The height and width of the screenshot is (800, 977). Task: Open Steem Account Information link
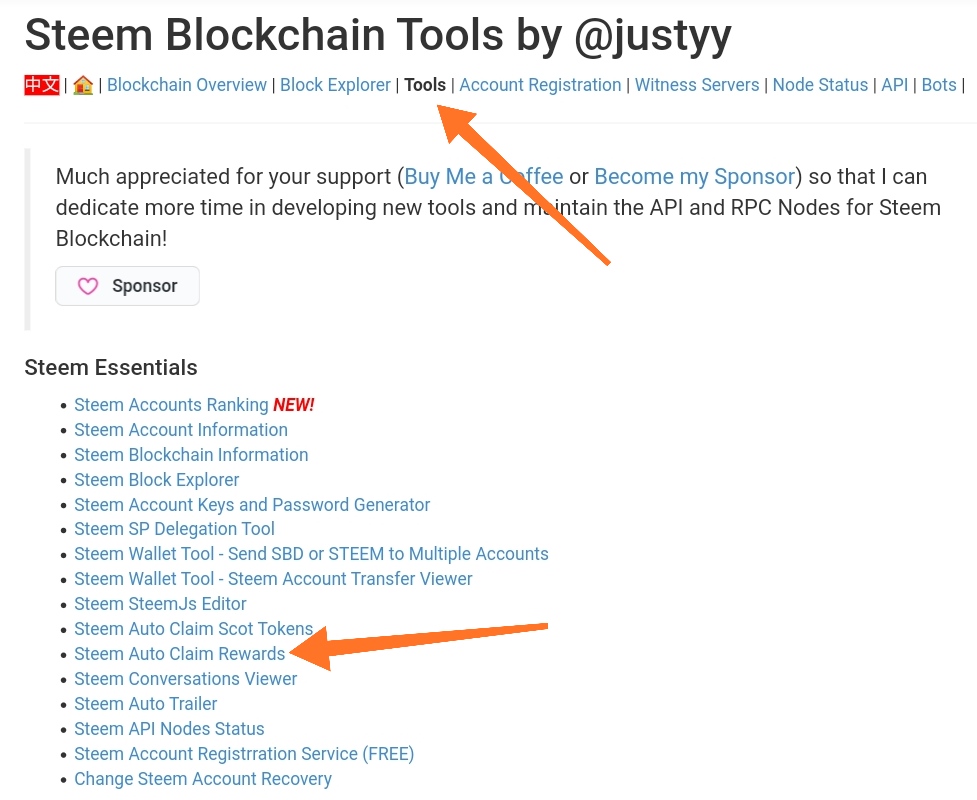[181, 430]
